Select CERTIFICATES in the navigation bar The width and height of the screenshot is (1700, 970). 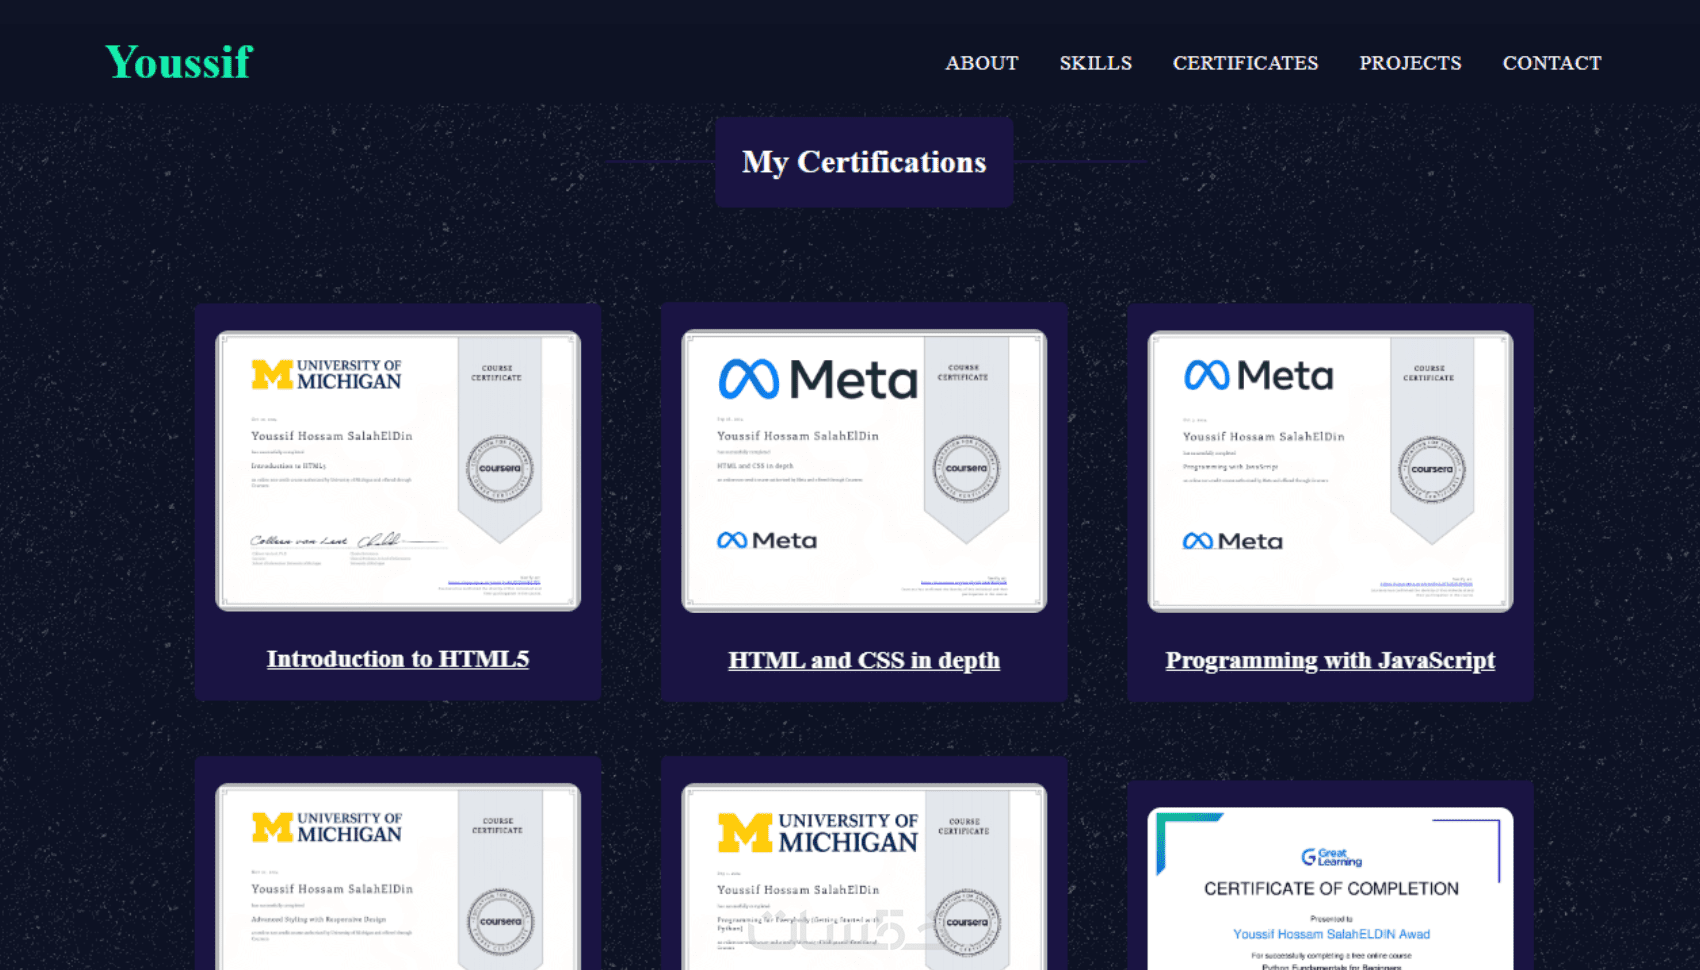(x=1245, y=63)
